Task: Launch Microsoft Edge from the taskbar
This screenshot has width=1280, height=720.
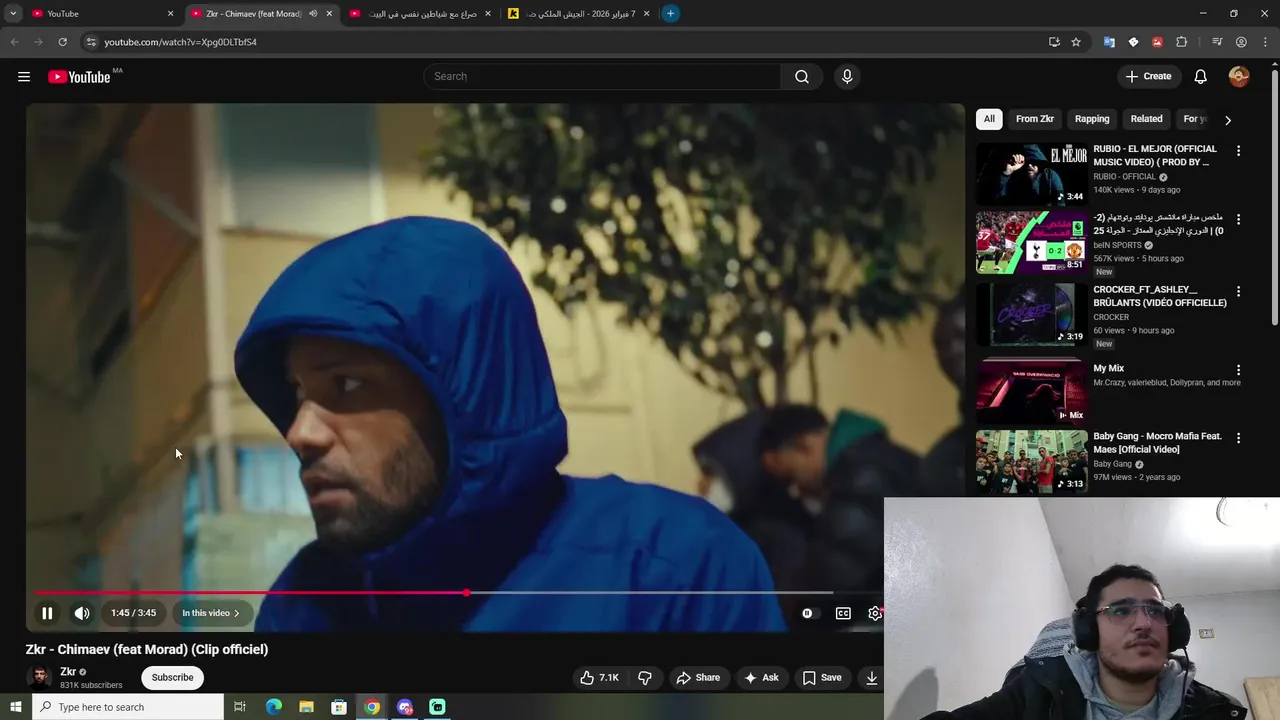Action: [x=274, y=707]
